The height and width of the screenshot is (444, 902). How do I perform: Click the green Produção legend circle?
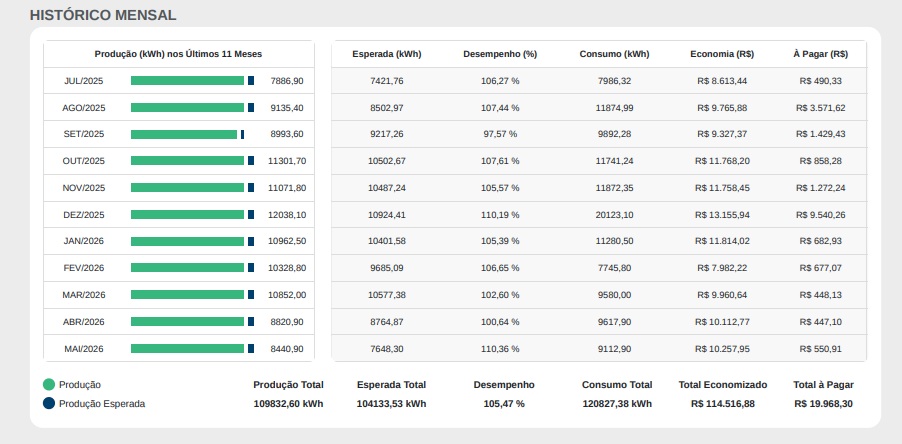click(x=49, y=385)
